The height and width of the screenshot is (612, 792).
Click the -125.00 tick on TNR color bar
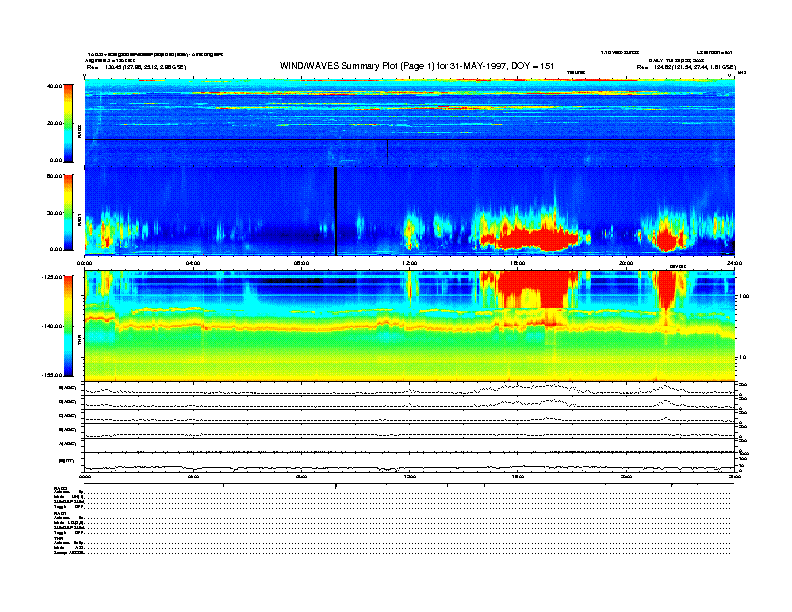tap(52, 277)
